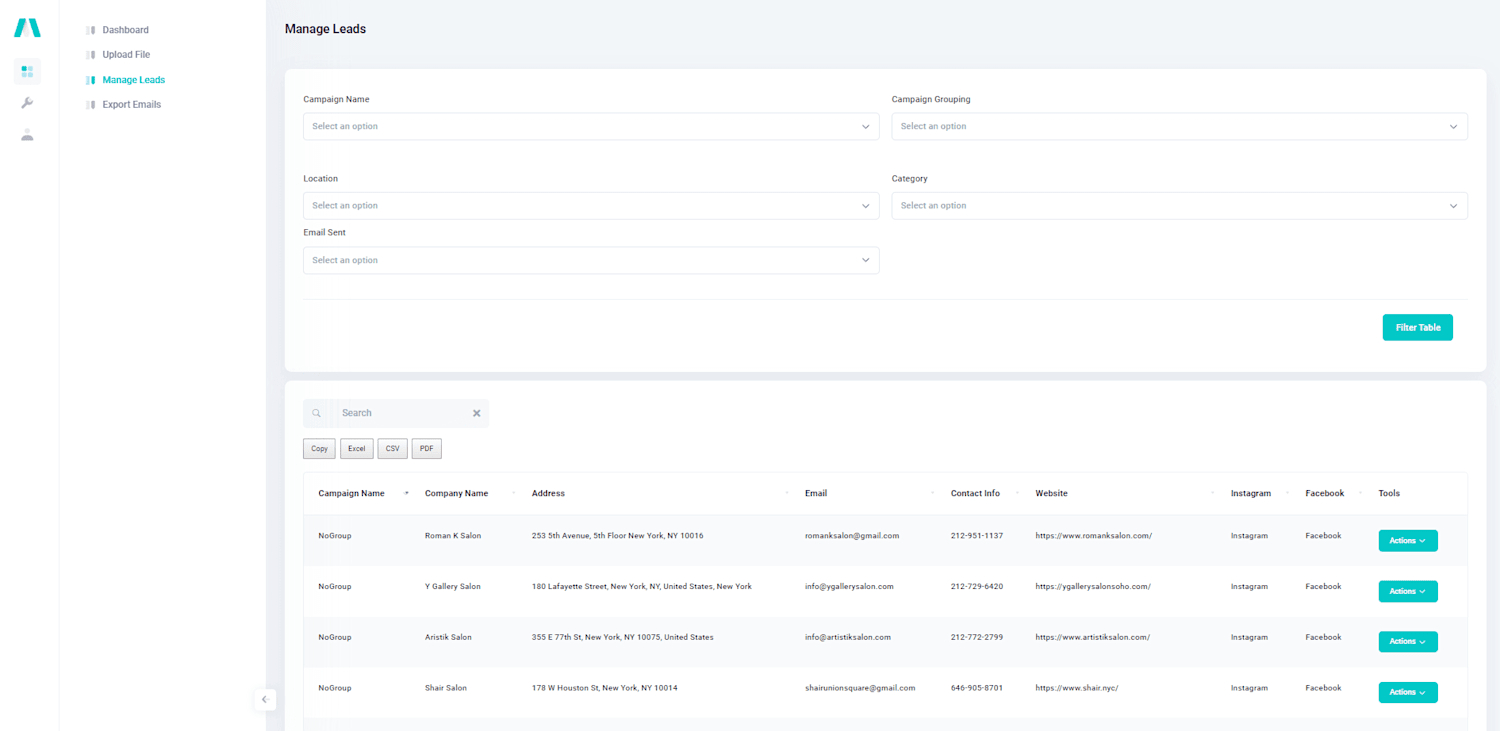Select company name Aristik Salon
Viewport: 1500px width, 731px height.
(x=448, y=637)
